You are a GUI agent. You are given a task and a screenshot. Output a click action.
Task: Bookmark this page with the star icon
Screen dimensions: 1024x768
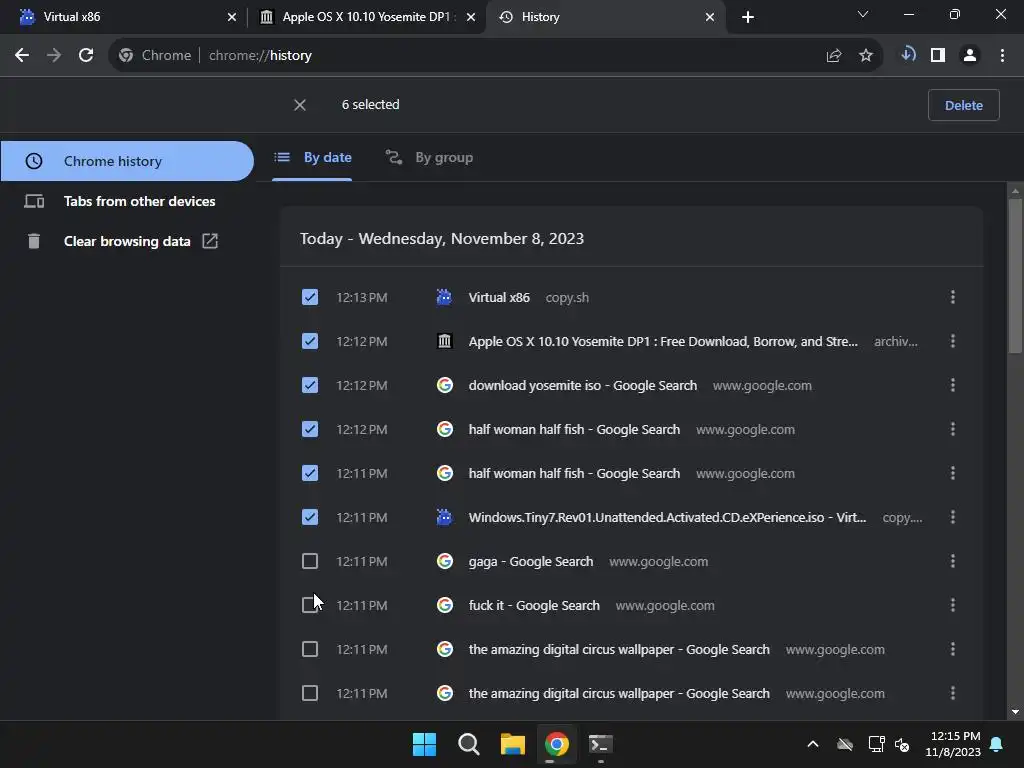[x=865, y=56]
